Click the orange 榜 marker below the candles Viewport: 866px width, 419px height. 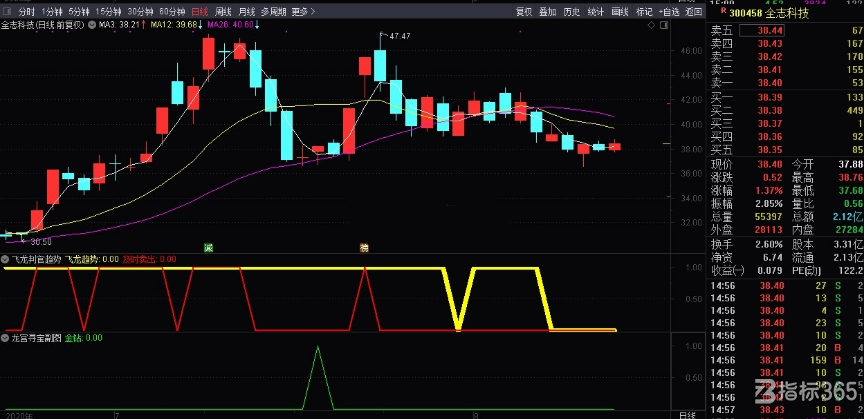point(364,247)
